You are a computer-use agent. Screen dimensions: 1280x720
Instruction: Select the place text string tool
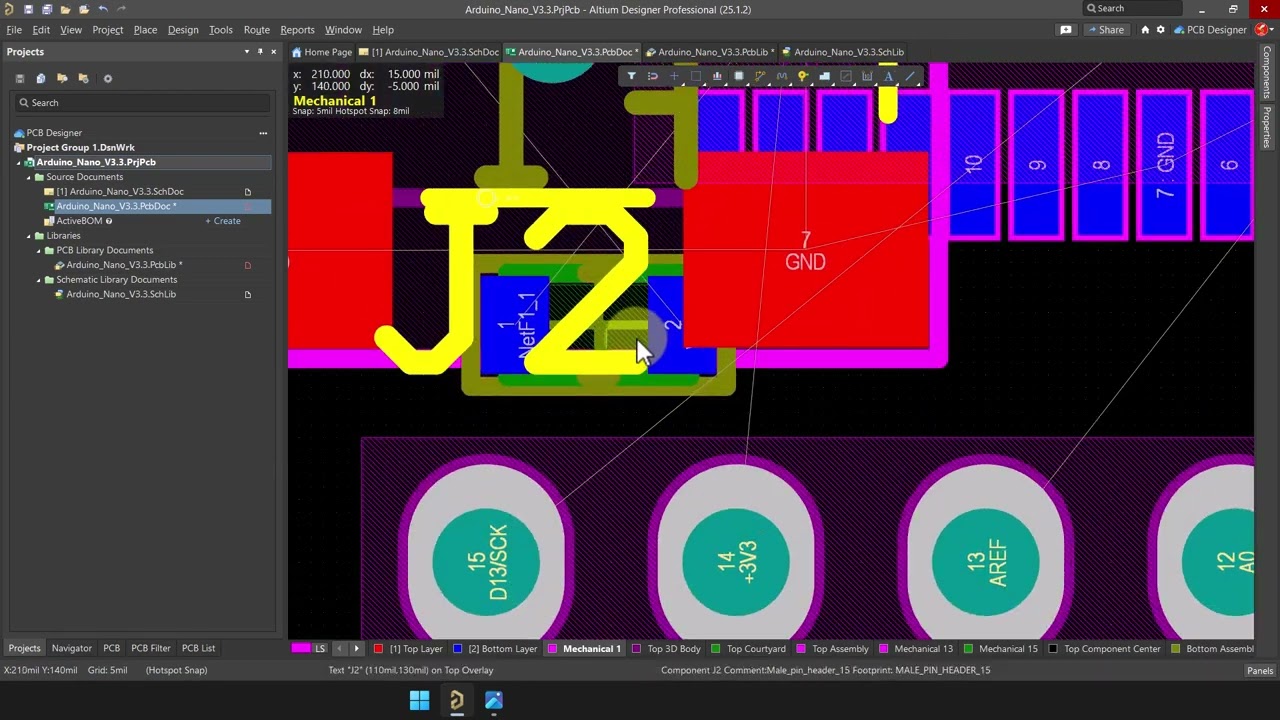tap(888, 76)
